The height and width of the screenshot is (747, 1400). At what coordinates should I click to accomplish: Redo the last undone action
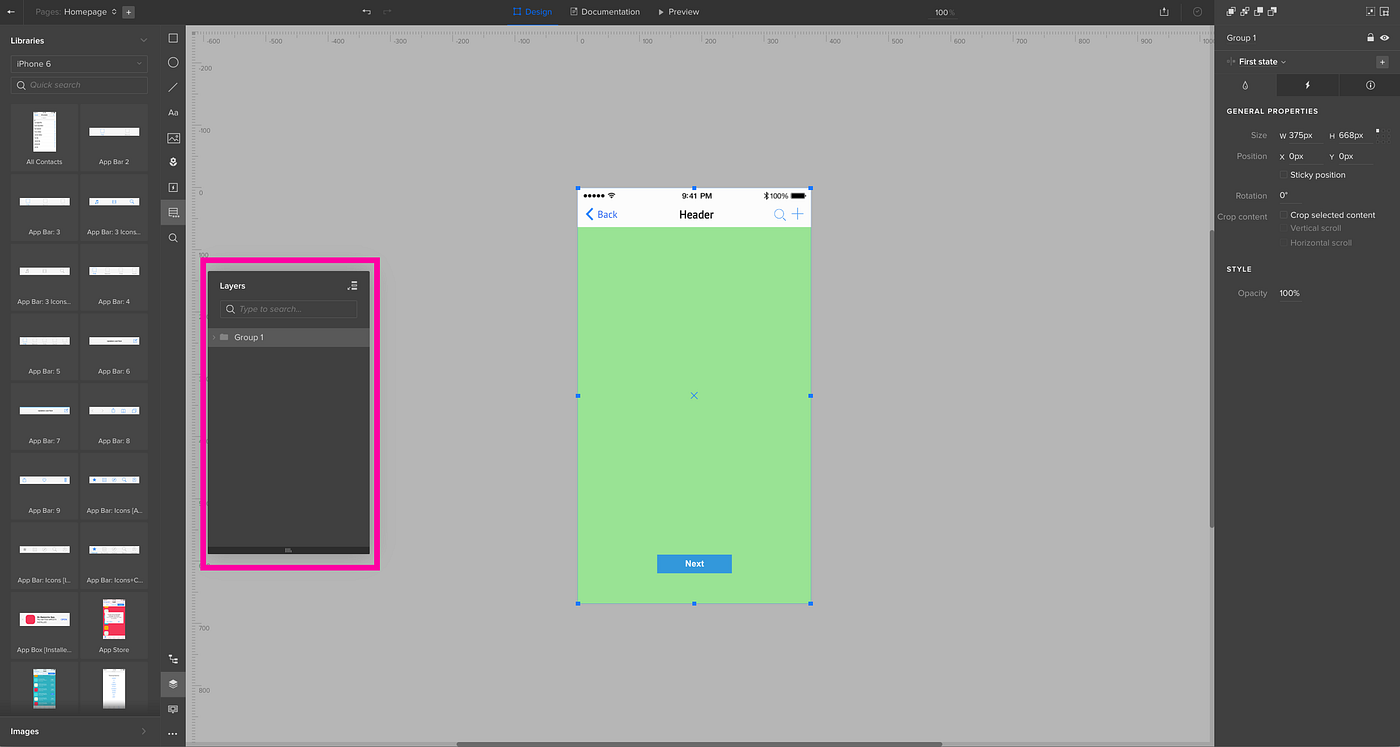click(x=387, y=12)
